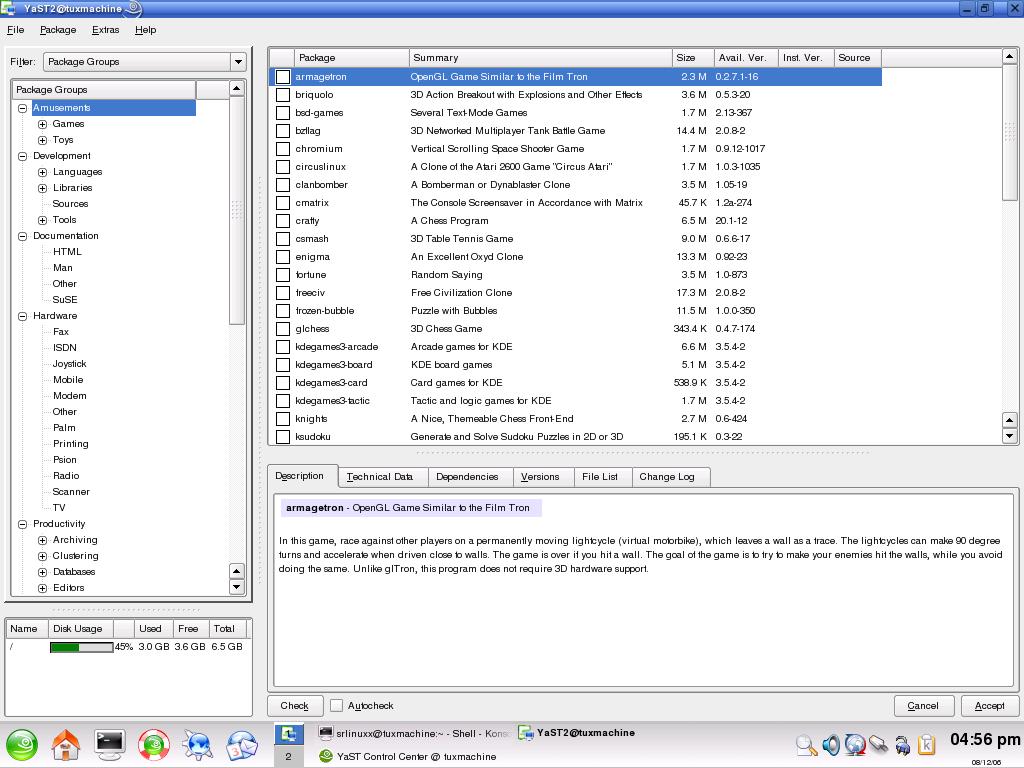Tick the chromium package checkbox
Viewport: 1024px width, 768px height.
pos(283,149)
